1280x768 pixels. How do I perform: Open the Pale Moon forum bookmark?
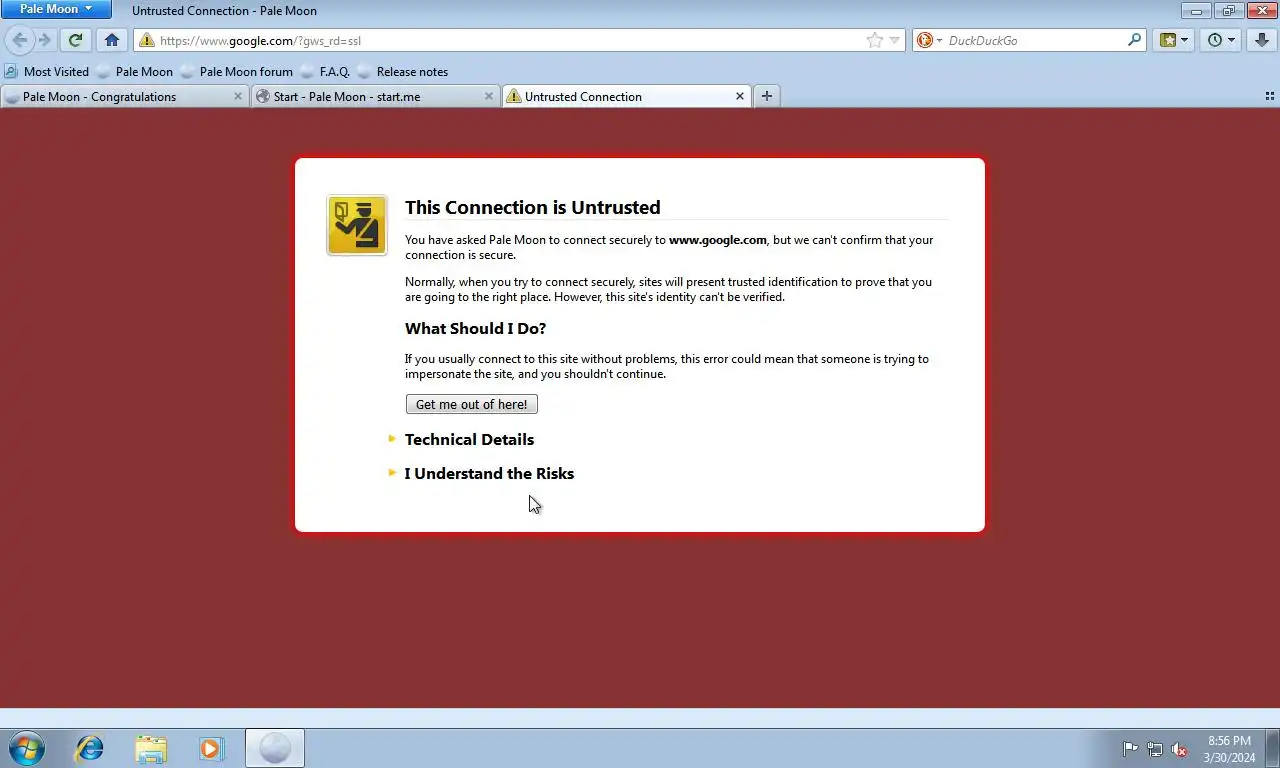click(236, 72)
